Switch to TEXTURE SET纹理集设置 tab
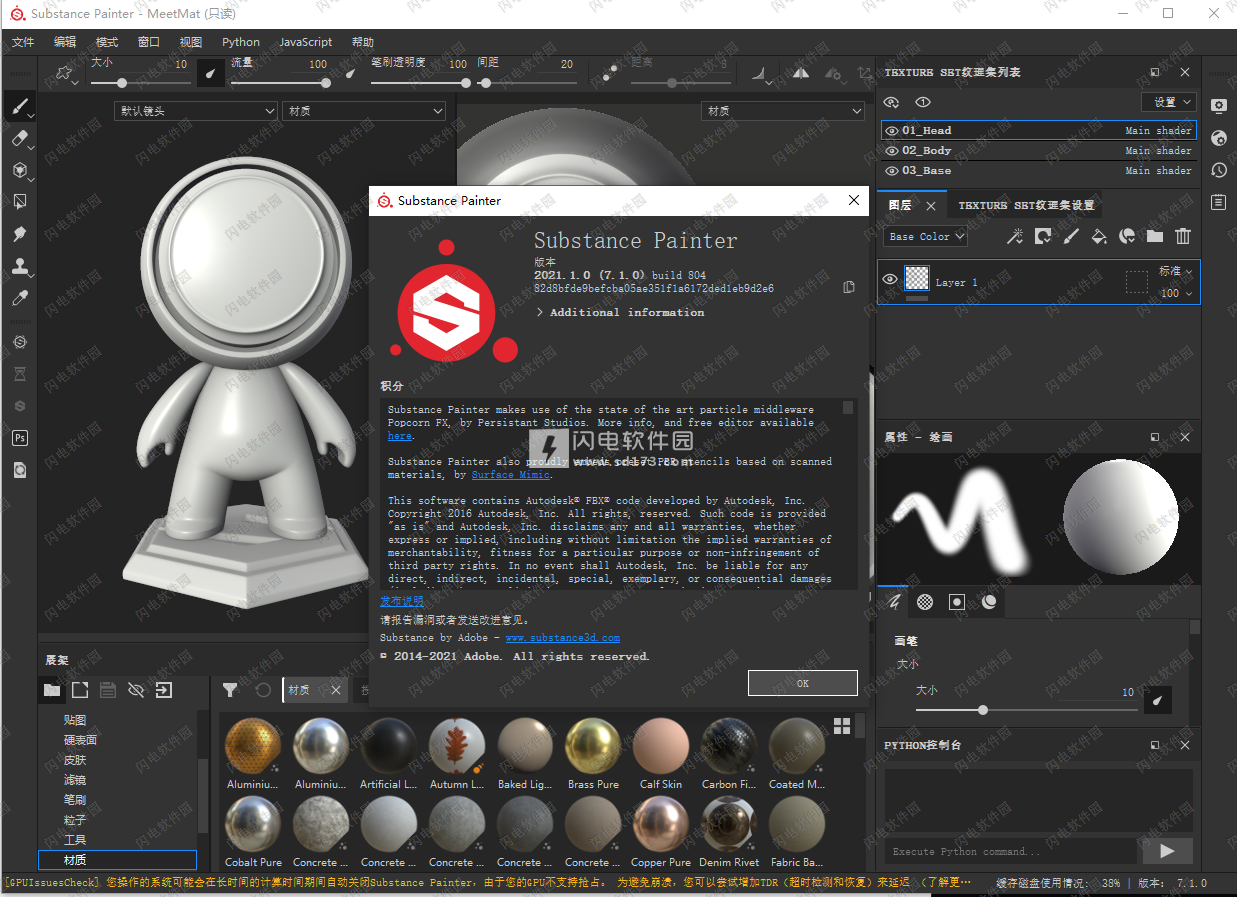The height and width of the screenshot is (897, 1237). tap(1026, 205)
